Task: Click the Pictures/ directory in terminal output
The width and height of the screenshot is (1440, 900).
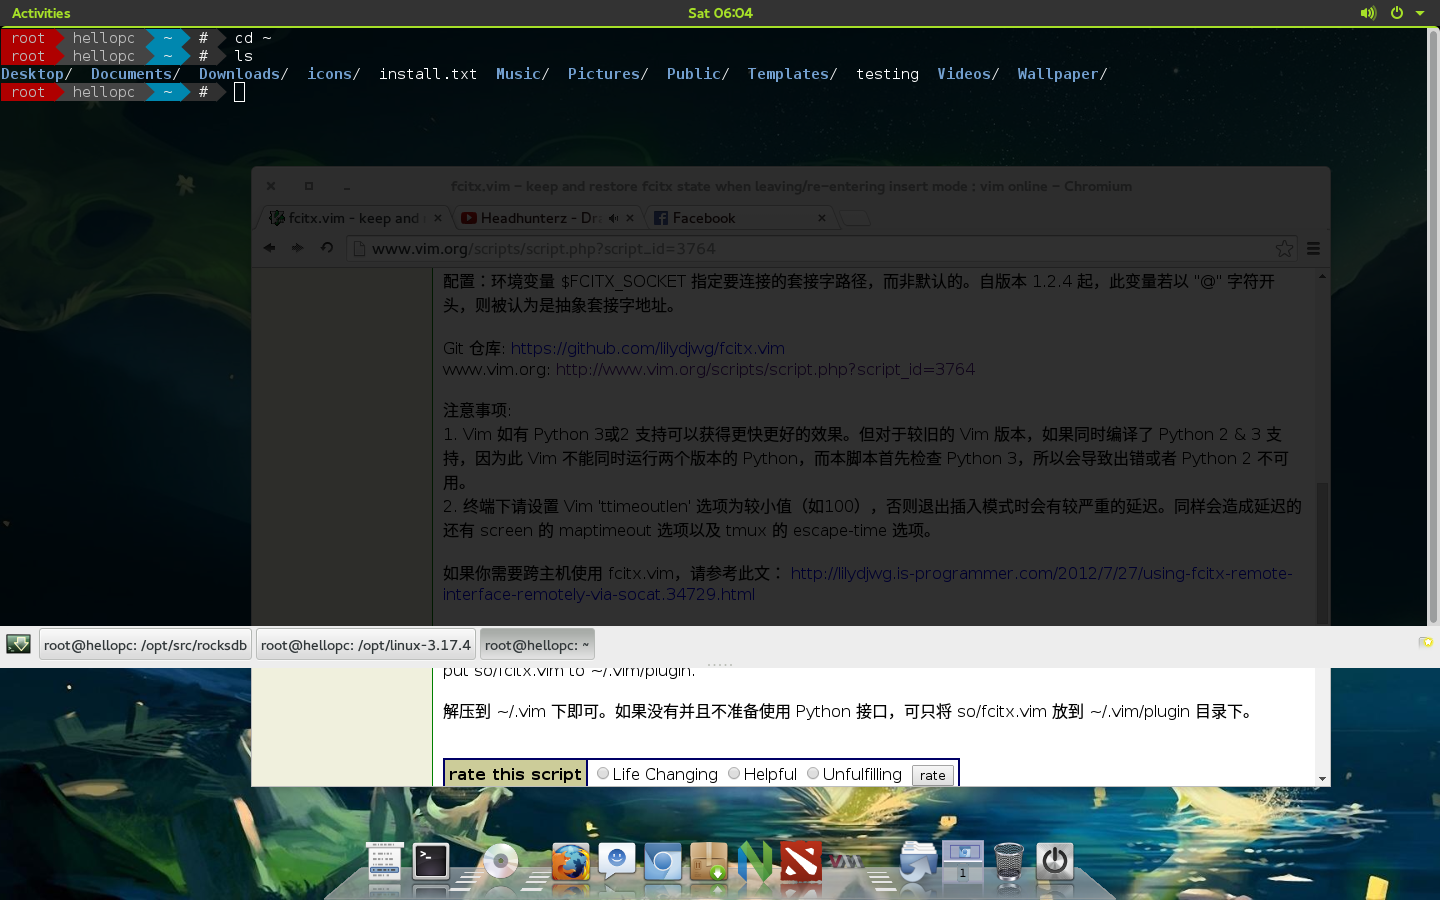Action: (607, 74)
